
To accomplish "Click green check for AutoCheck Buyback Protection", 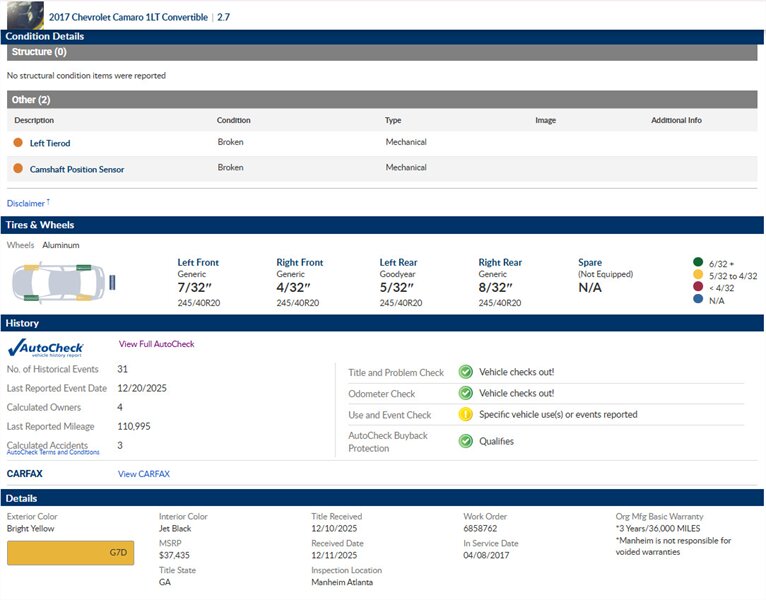I will click(465, 440).
